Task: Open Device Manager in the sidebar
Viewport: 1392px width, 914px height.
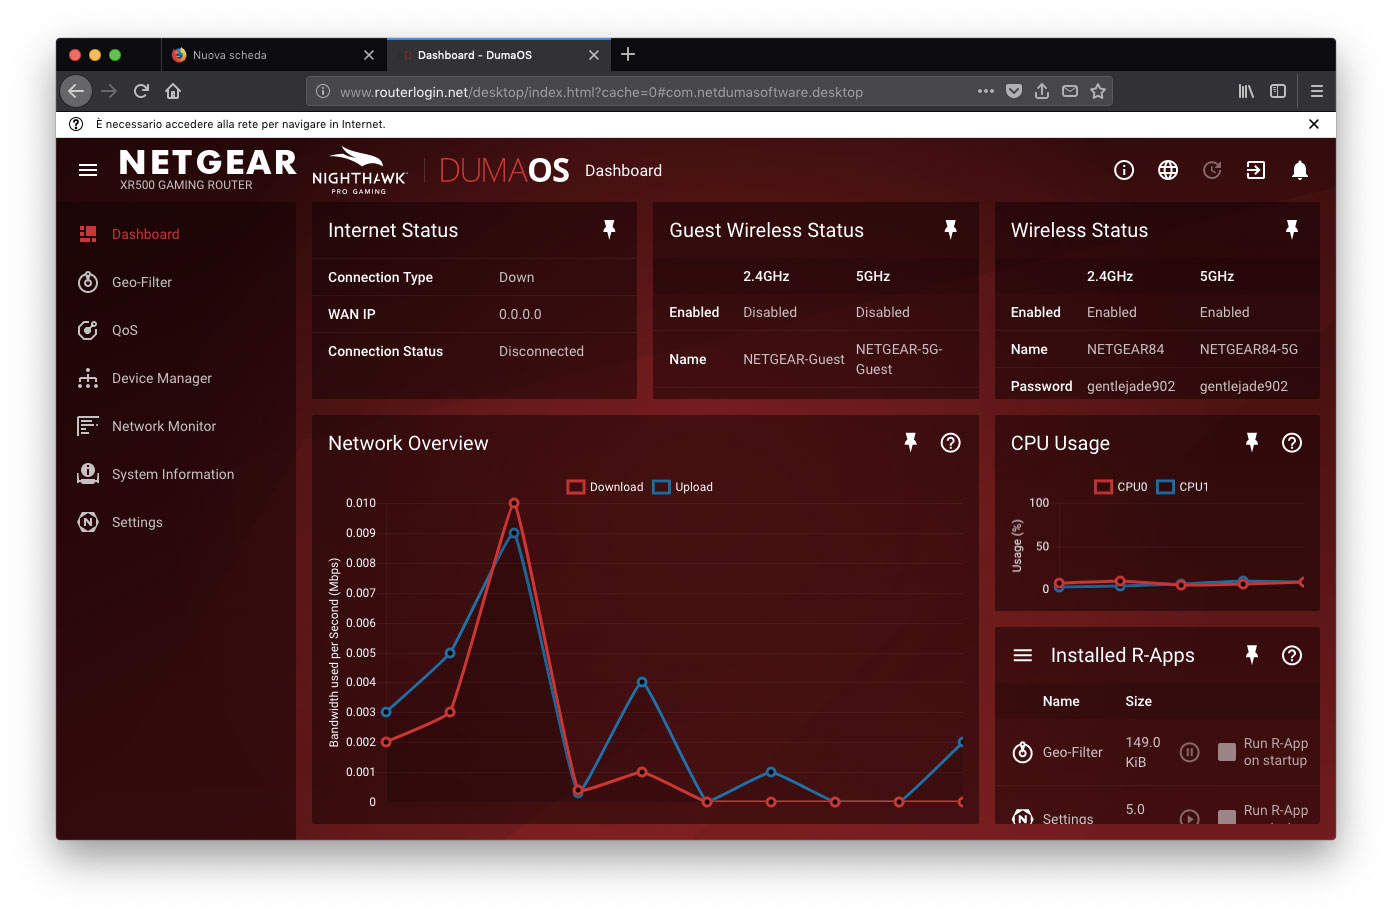Action: 176,378
